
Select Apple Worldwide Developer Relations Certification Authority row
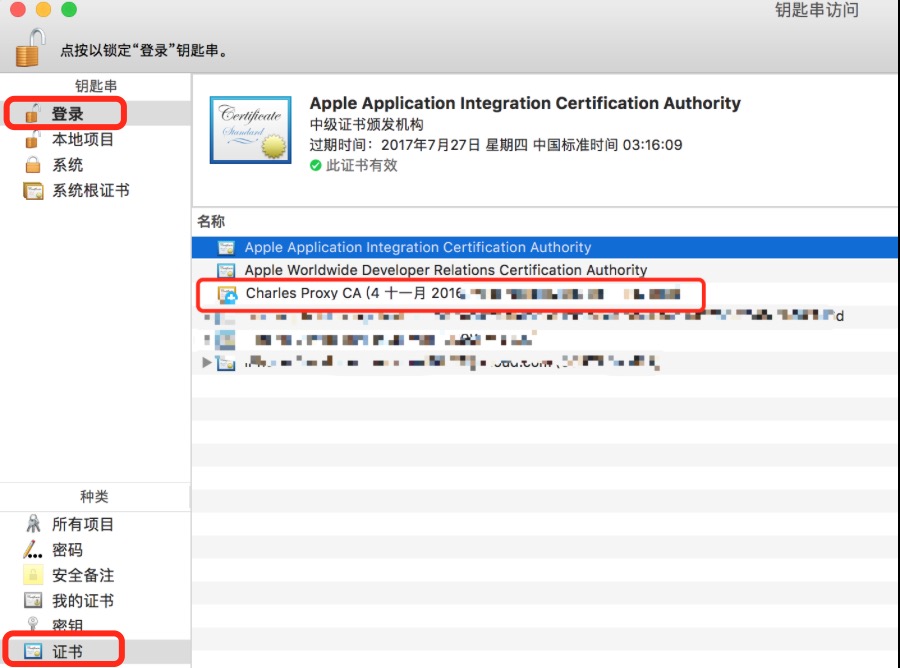(545, 270)
